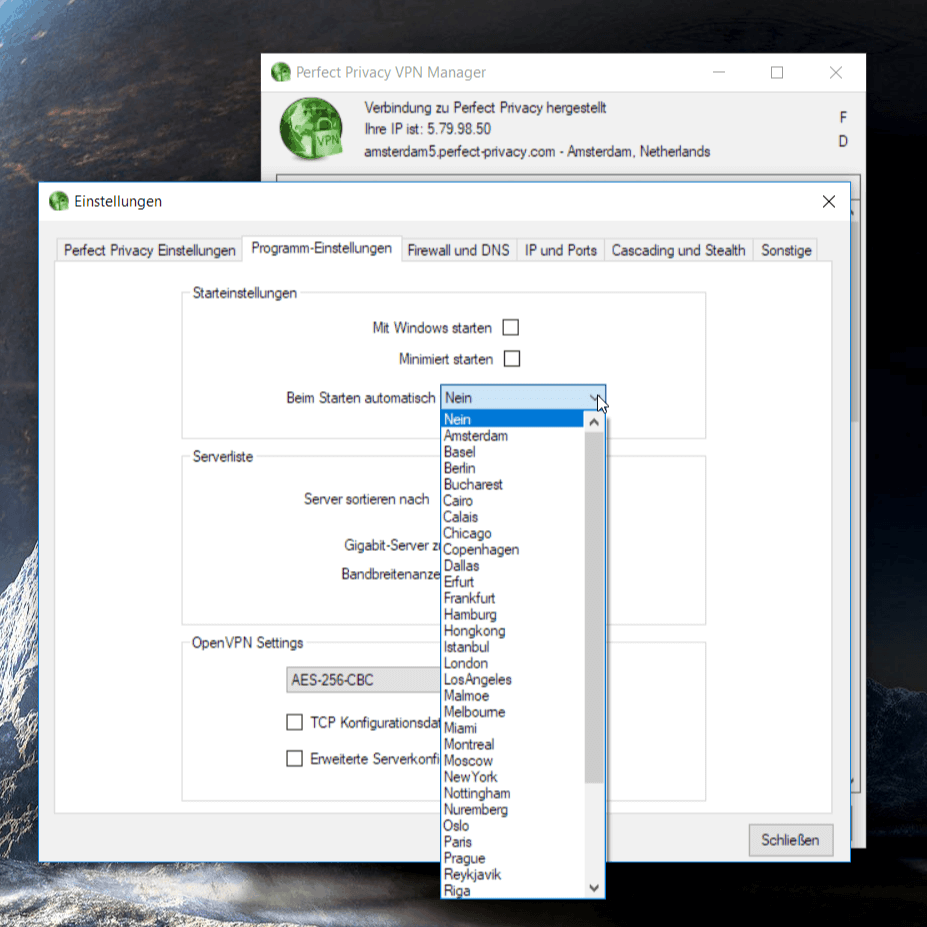Close the Einstellungen dialog with the X
927x927 pixels.
[x=829, y=202]
